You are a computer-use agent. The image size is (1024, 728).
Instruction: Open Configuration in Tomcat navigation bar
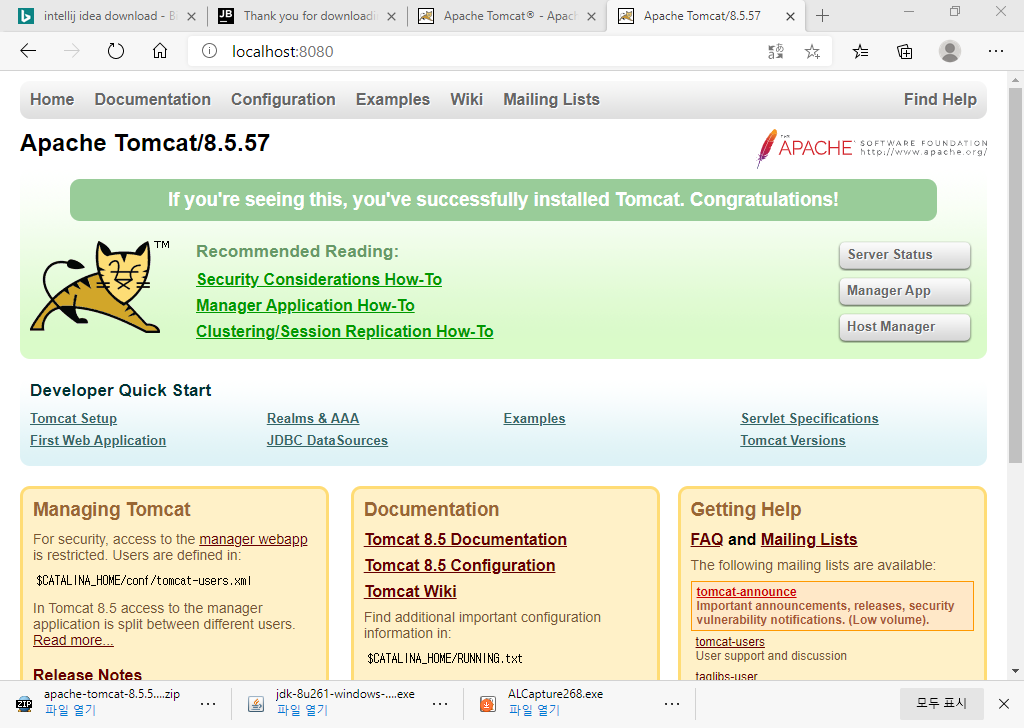click(x=283, y=99)
